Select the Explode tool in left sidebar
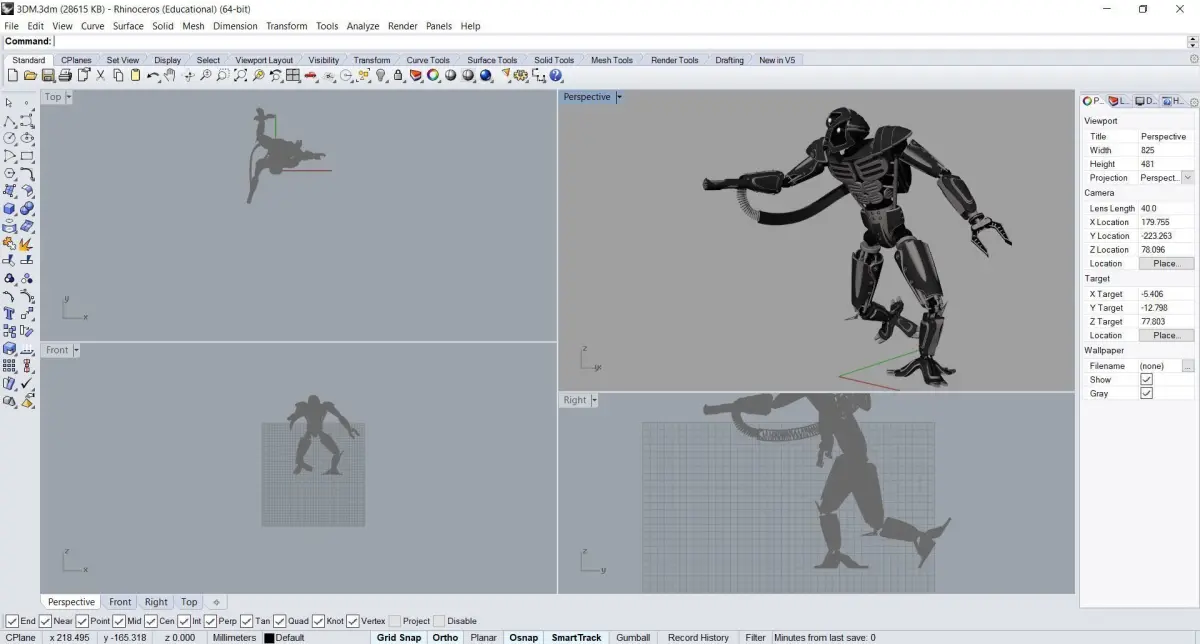 pyautogui.click(x=27, y=243)
